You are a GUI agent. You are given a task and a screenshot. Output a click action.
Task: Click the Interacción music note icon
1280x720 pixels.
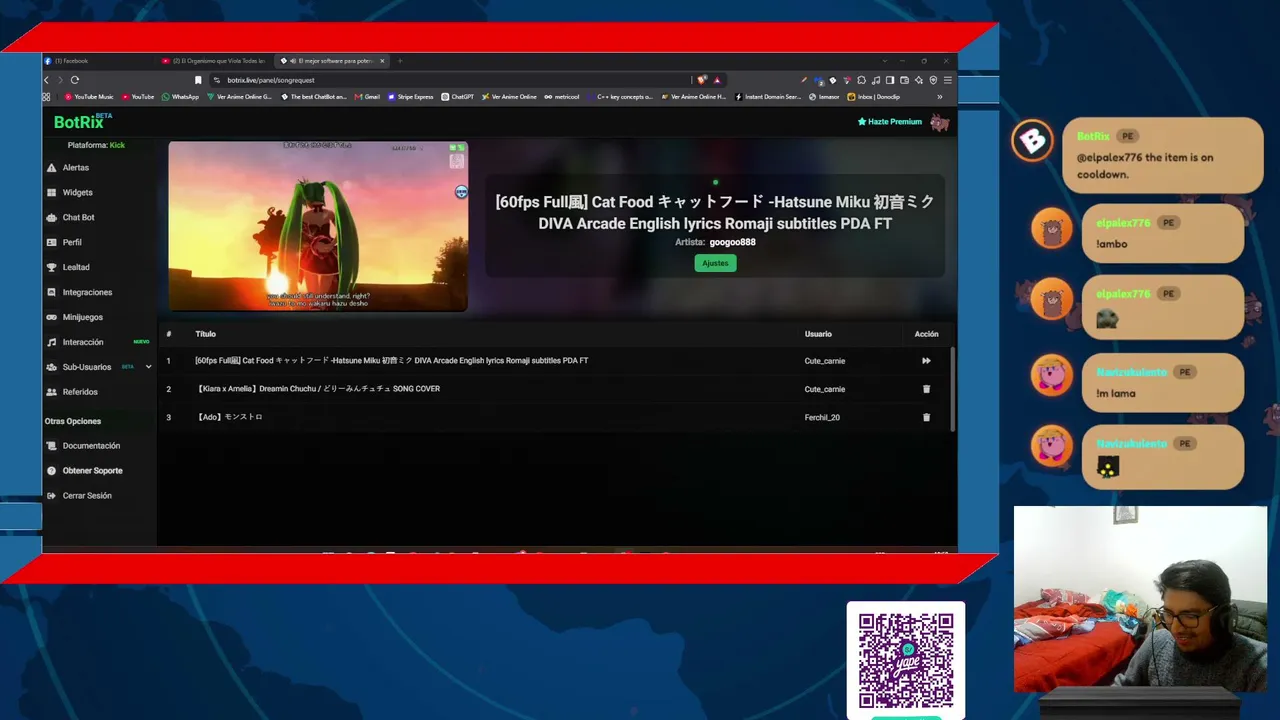52,343
